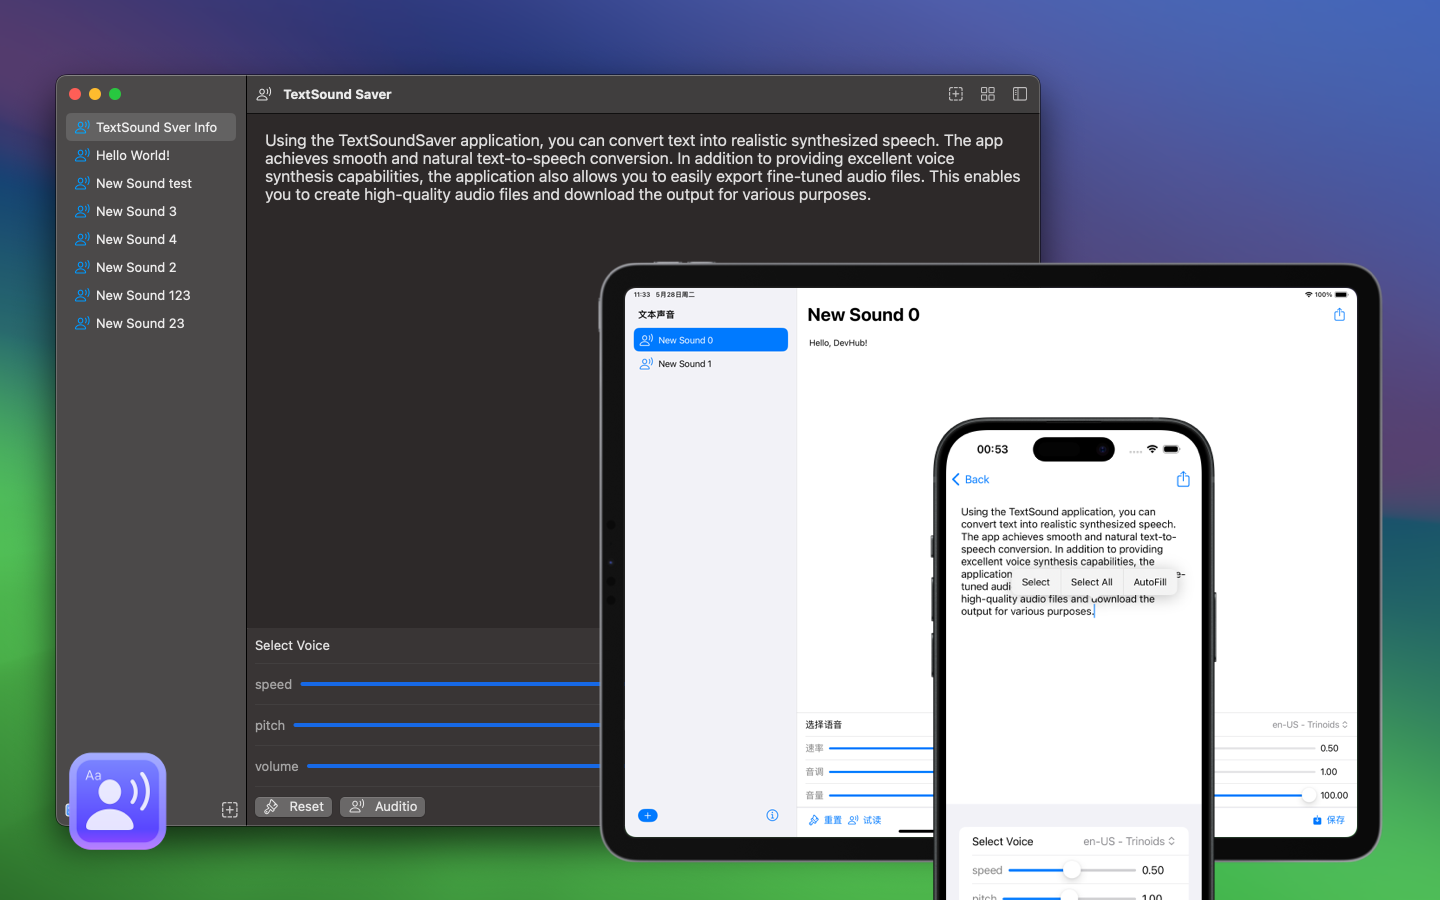The width and height of the screenshot is (1440, 900).
Task: Select New Sound 0 in iPad sidebar
Action: coord(711,340)
